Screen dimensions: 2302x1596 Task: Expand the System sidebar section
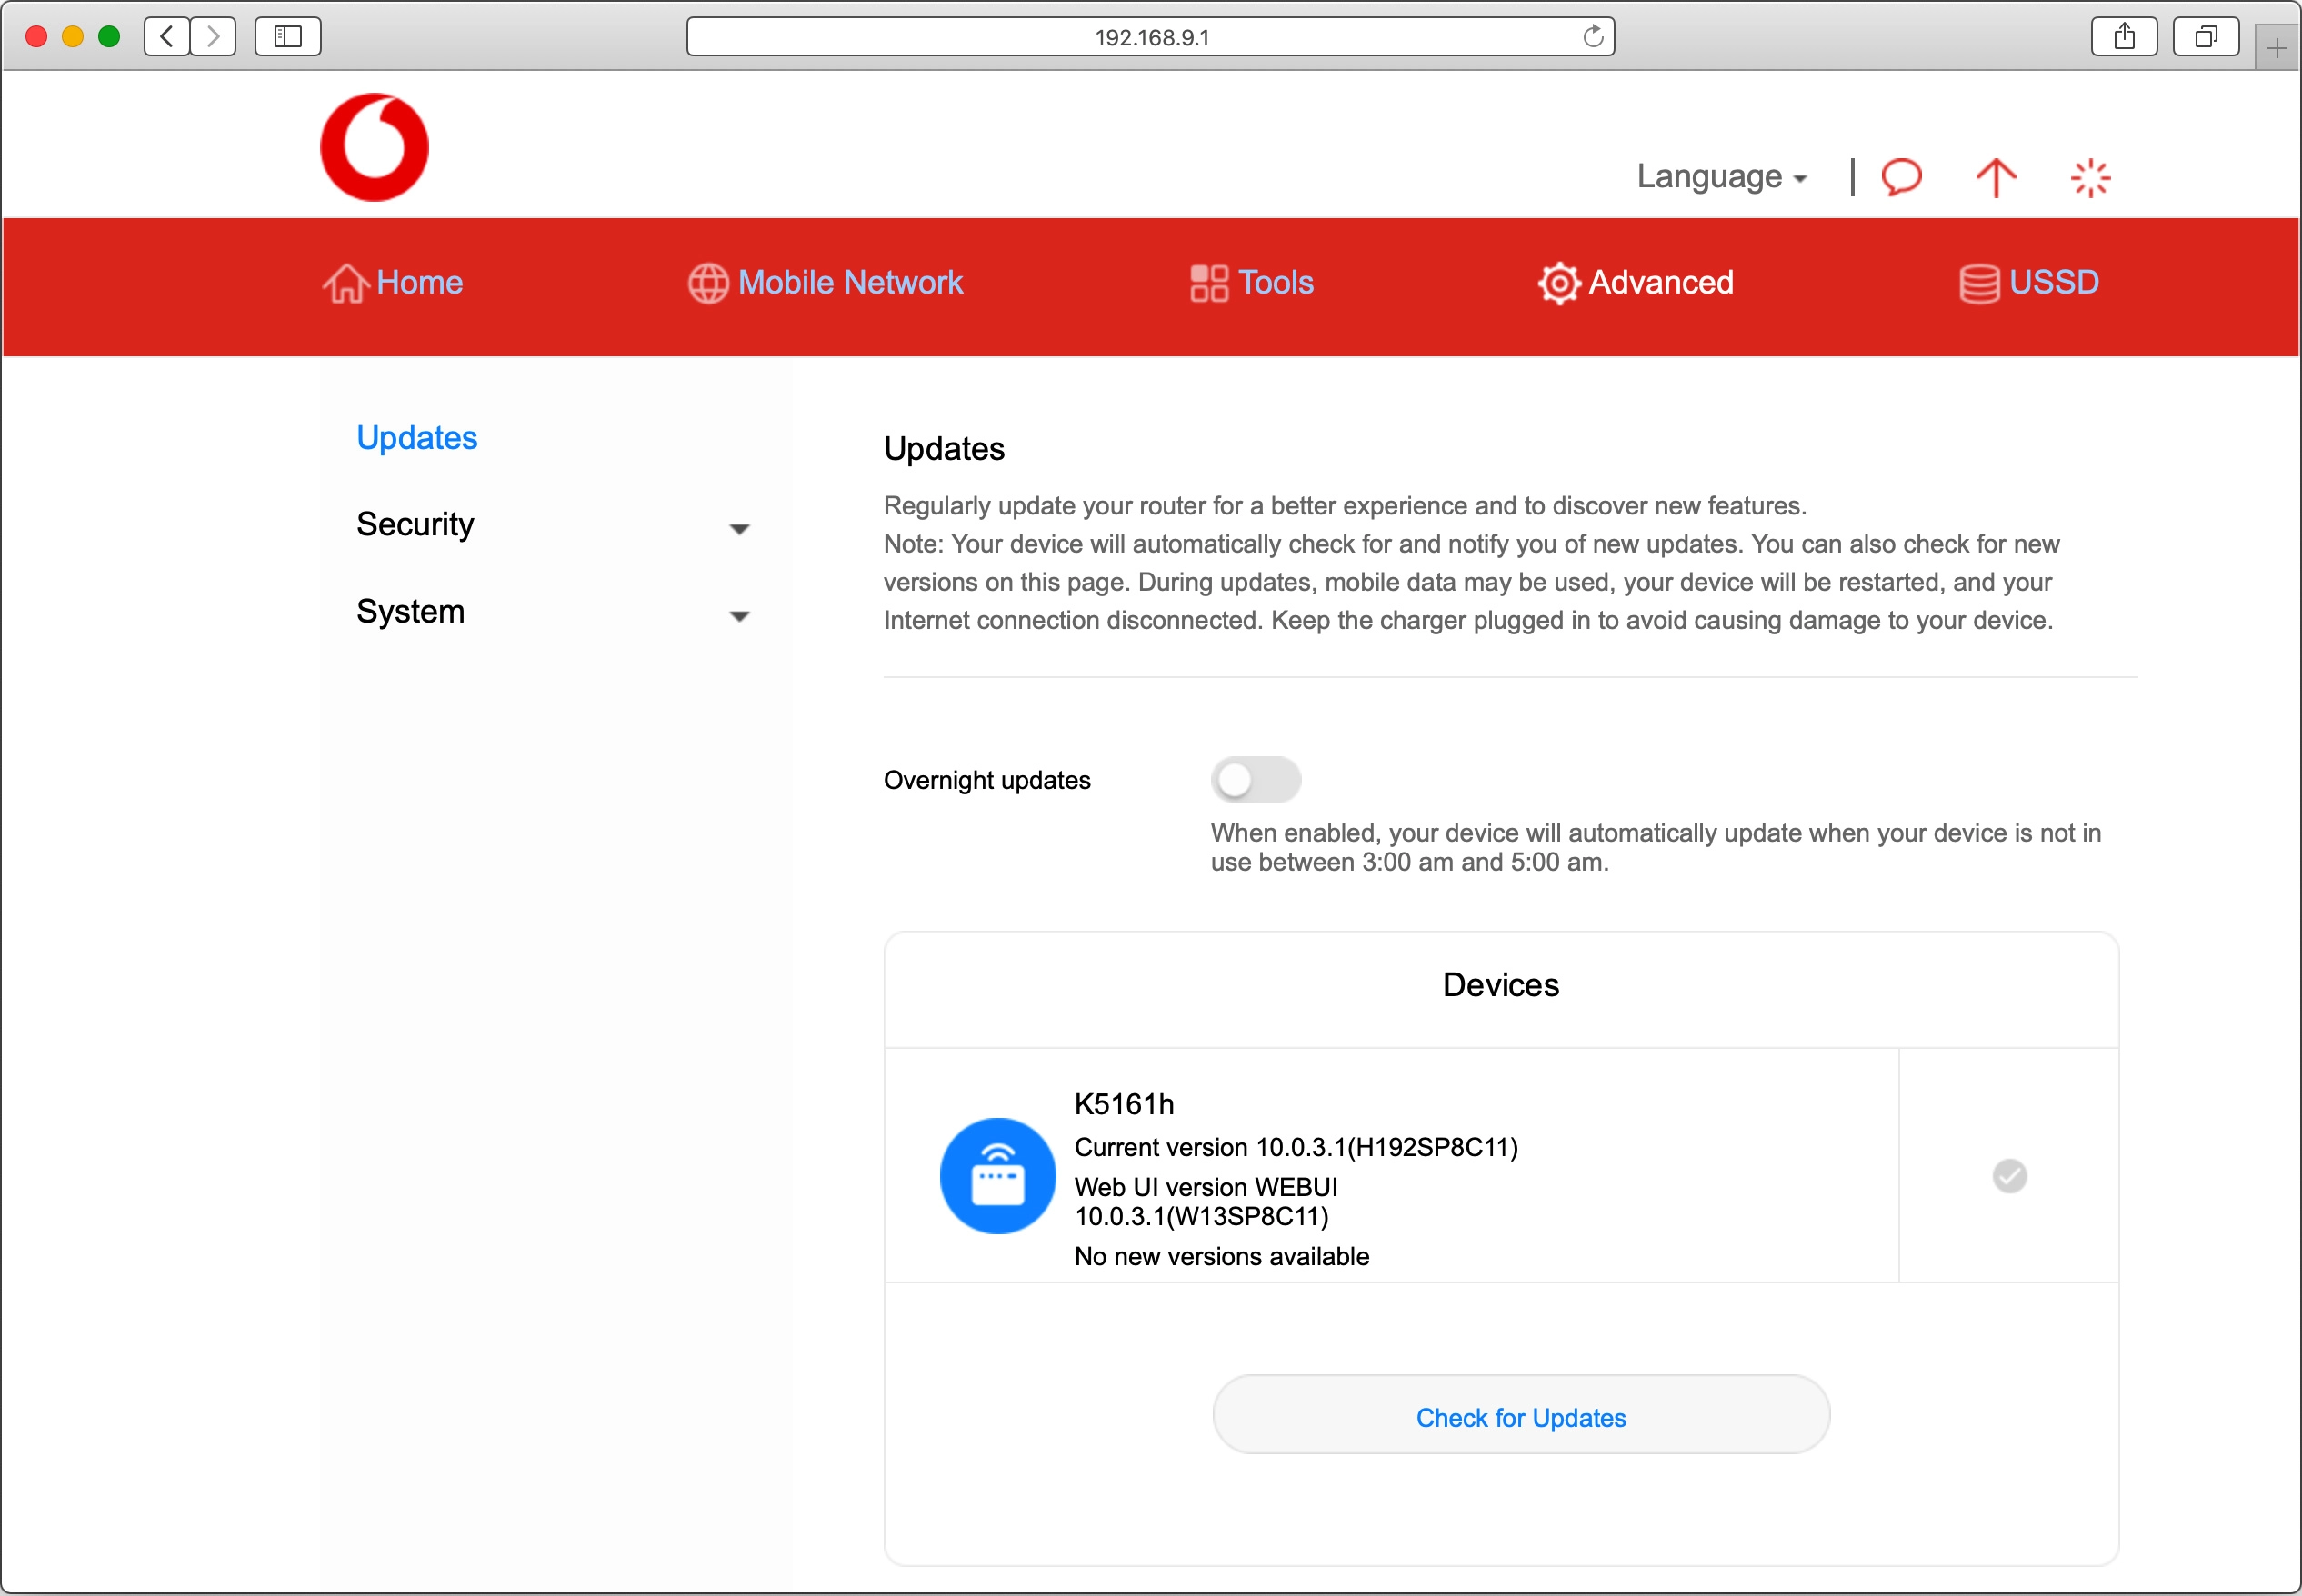click(x=552, y=612)
